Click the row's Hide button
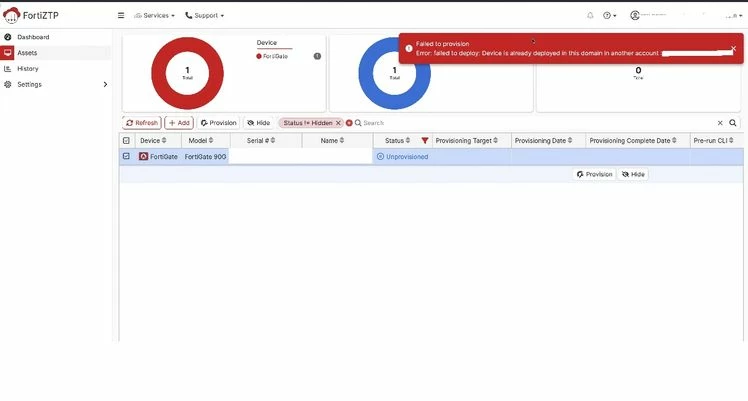This screenshot has width=748, height=401. 633,174
